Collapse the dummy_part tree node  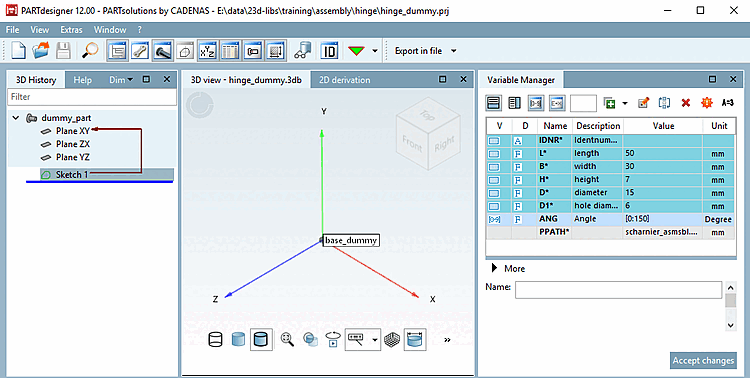coord(16,118)
